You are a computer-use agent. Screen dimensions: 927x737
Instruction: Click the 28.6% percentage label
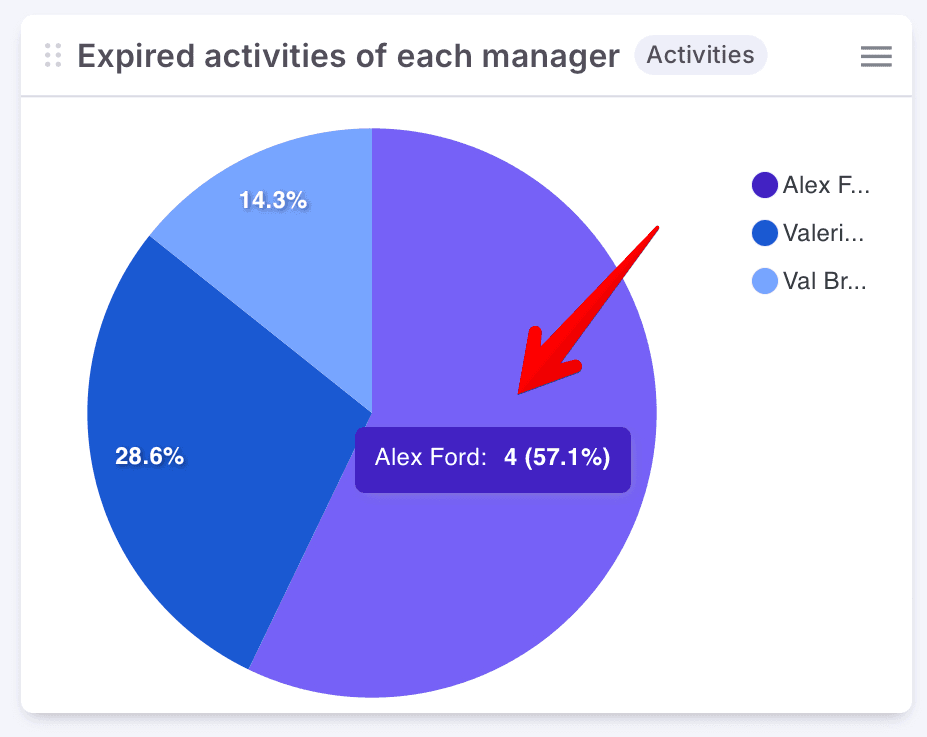point(149,457)
